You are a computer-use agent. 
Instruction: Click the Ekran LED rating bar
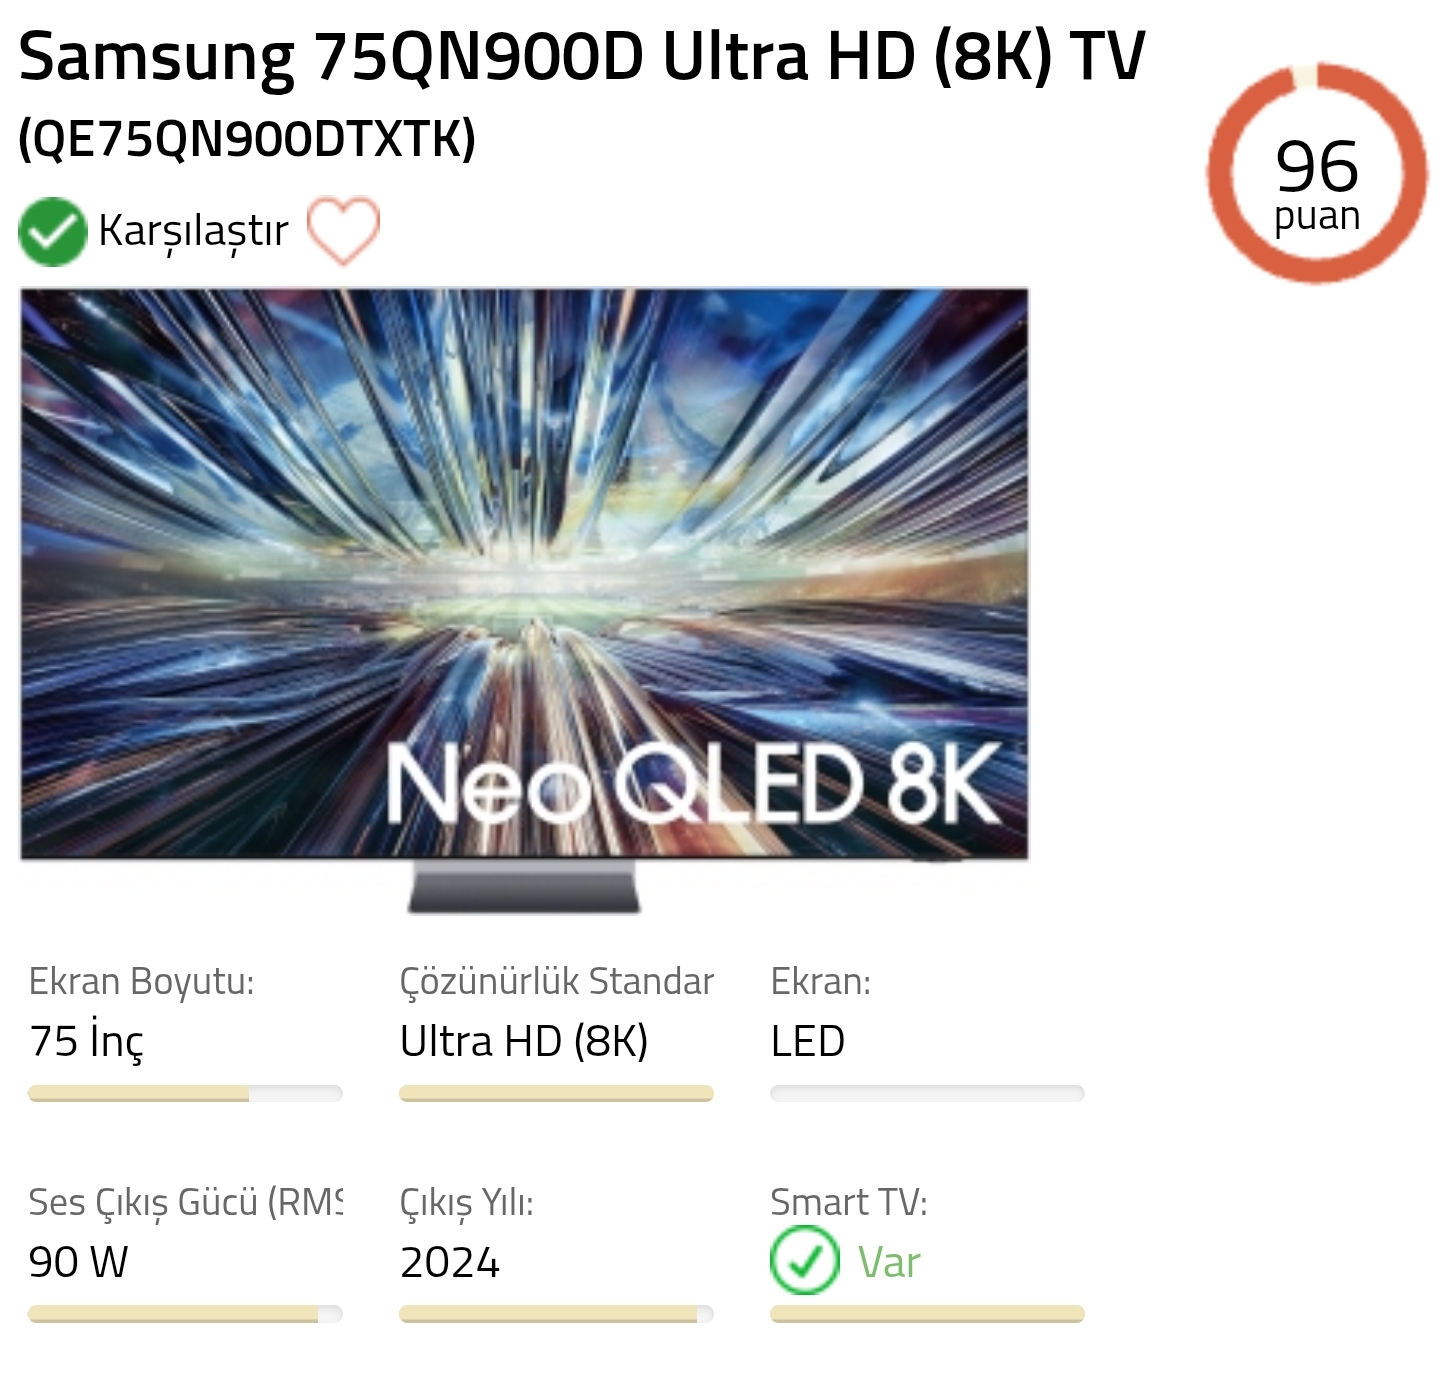[x=927, y=1093]
